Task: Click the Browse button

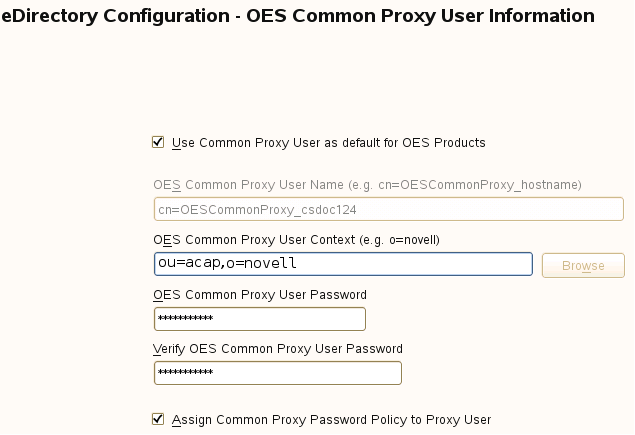Action: pyautogui.click(x=583, y=265)
